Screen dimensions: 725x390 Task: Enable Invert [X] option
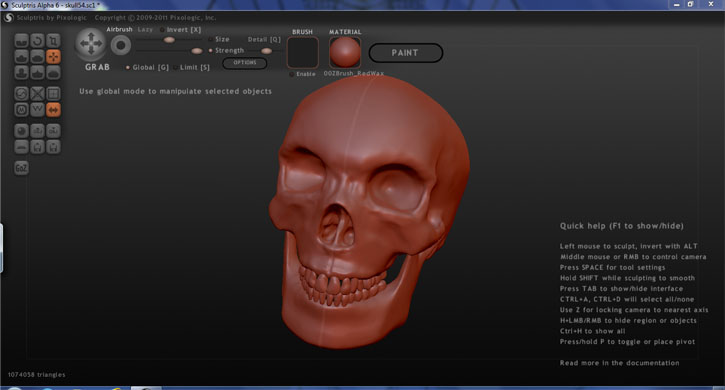tap(180, 30)
